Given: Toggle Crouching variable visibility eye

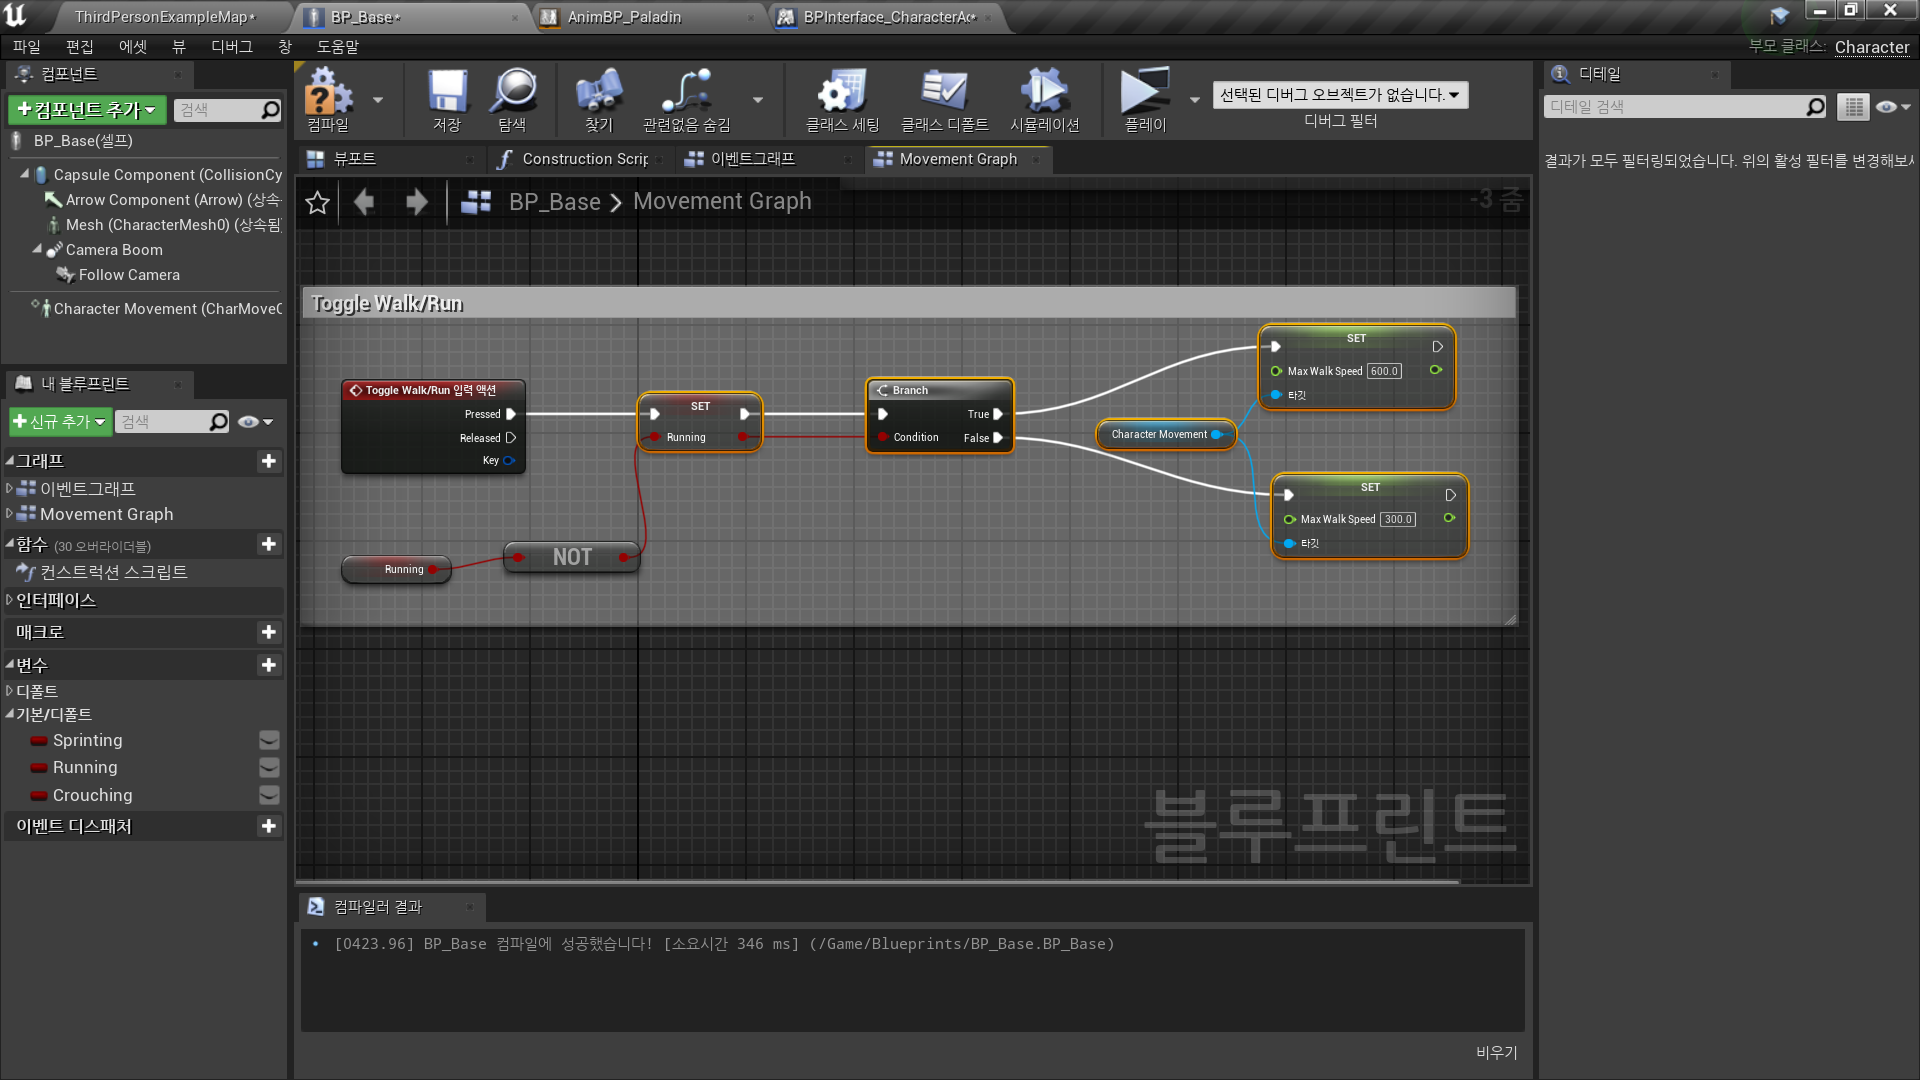Looking at the screenshot, I should point(269,795).
